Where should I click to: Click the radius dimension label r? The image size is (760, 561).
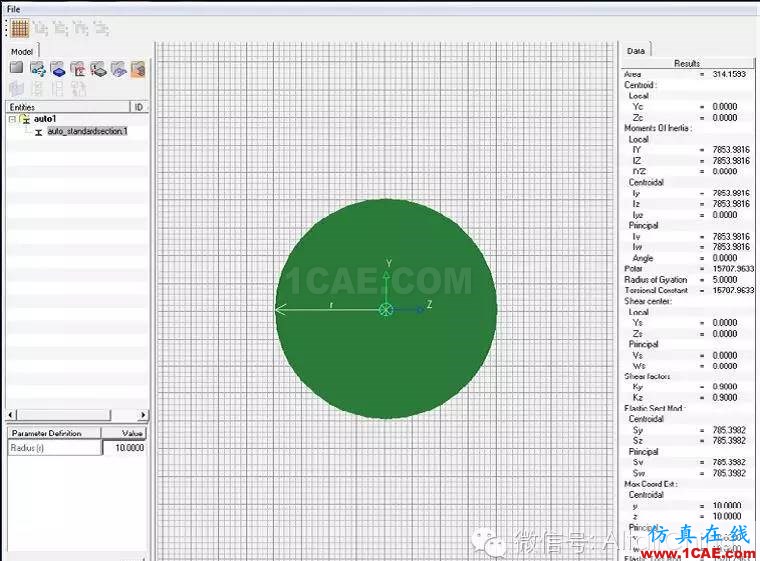[331, 305]
